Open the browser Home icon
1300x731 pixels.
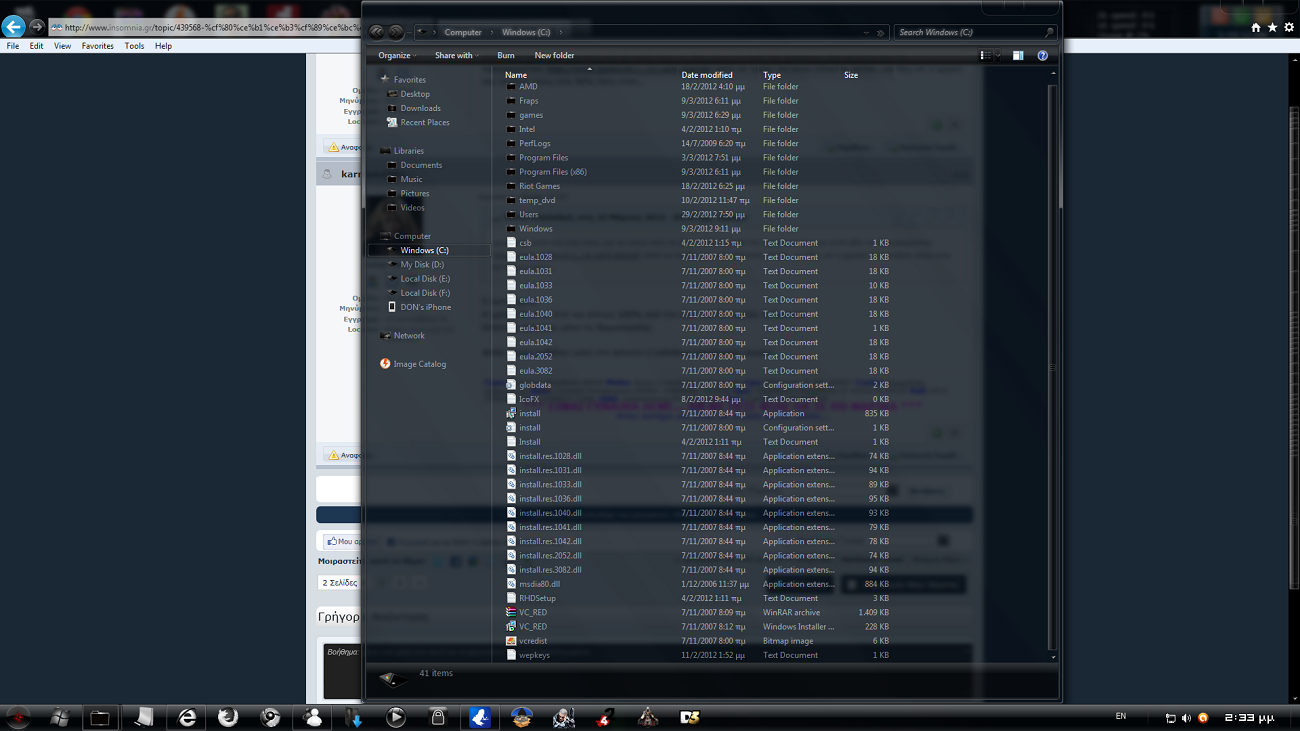pyautogui.click(x=1256, y=27)
